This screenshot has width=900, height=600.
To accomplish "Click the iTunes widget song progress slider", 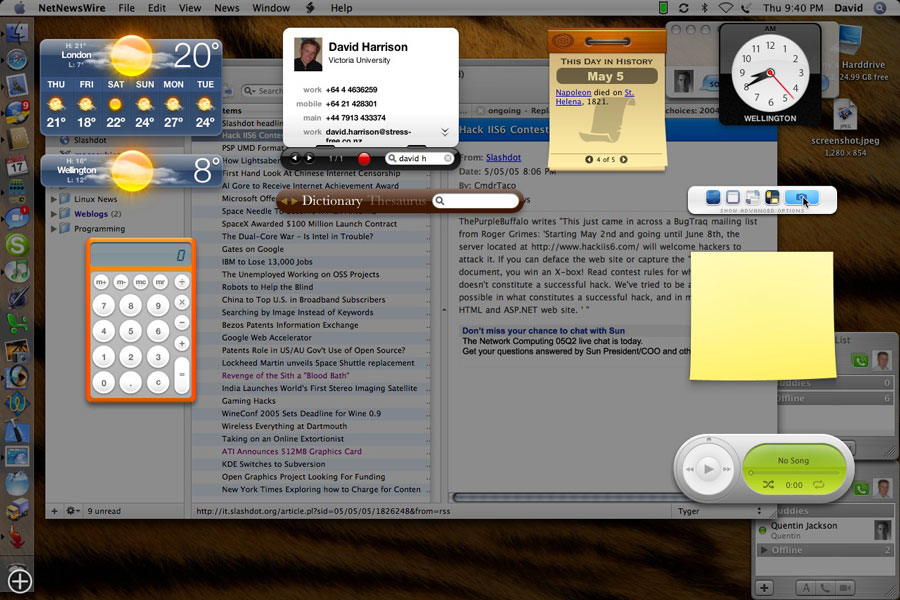I will click(x=794, y=473).
